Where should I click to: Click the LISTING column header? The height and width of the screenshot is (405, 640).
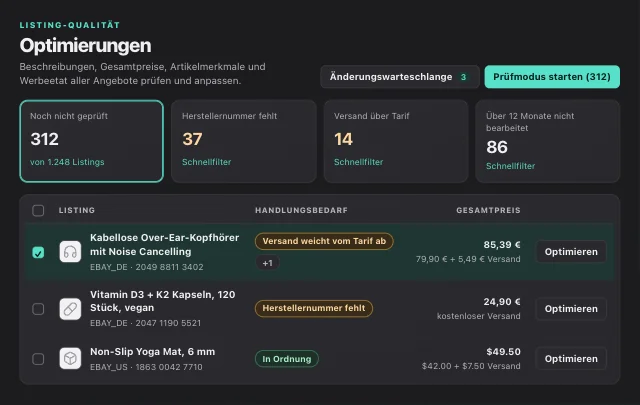[x=77, y=210]
